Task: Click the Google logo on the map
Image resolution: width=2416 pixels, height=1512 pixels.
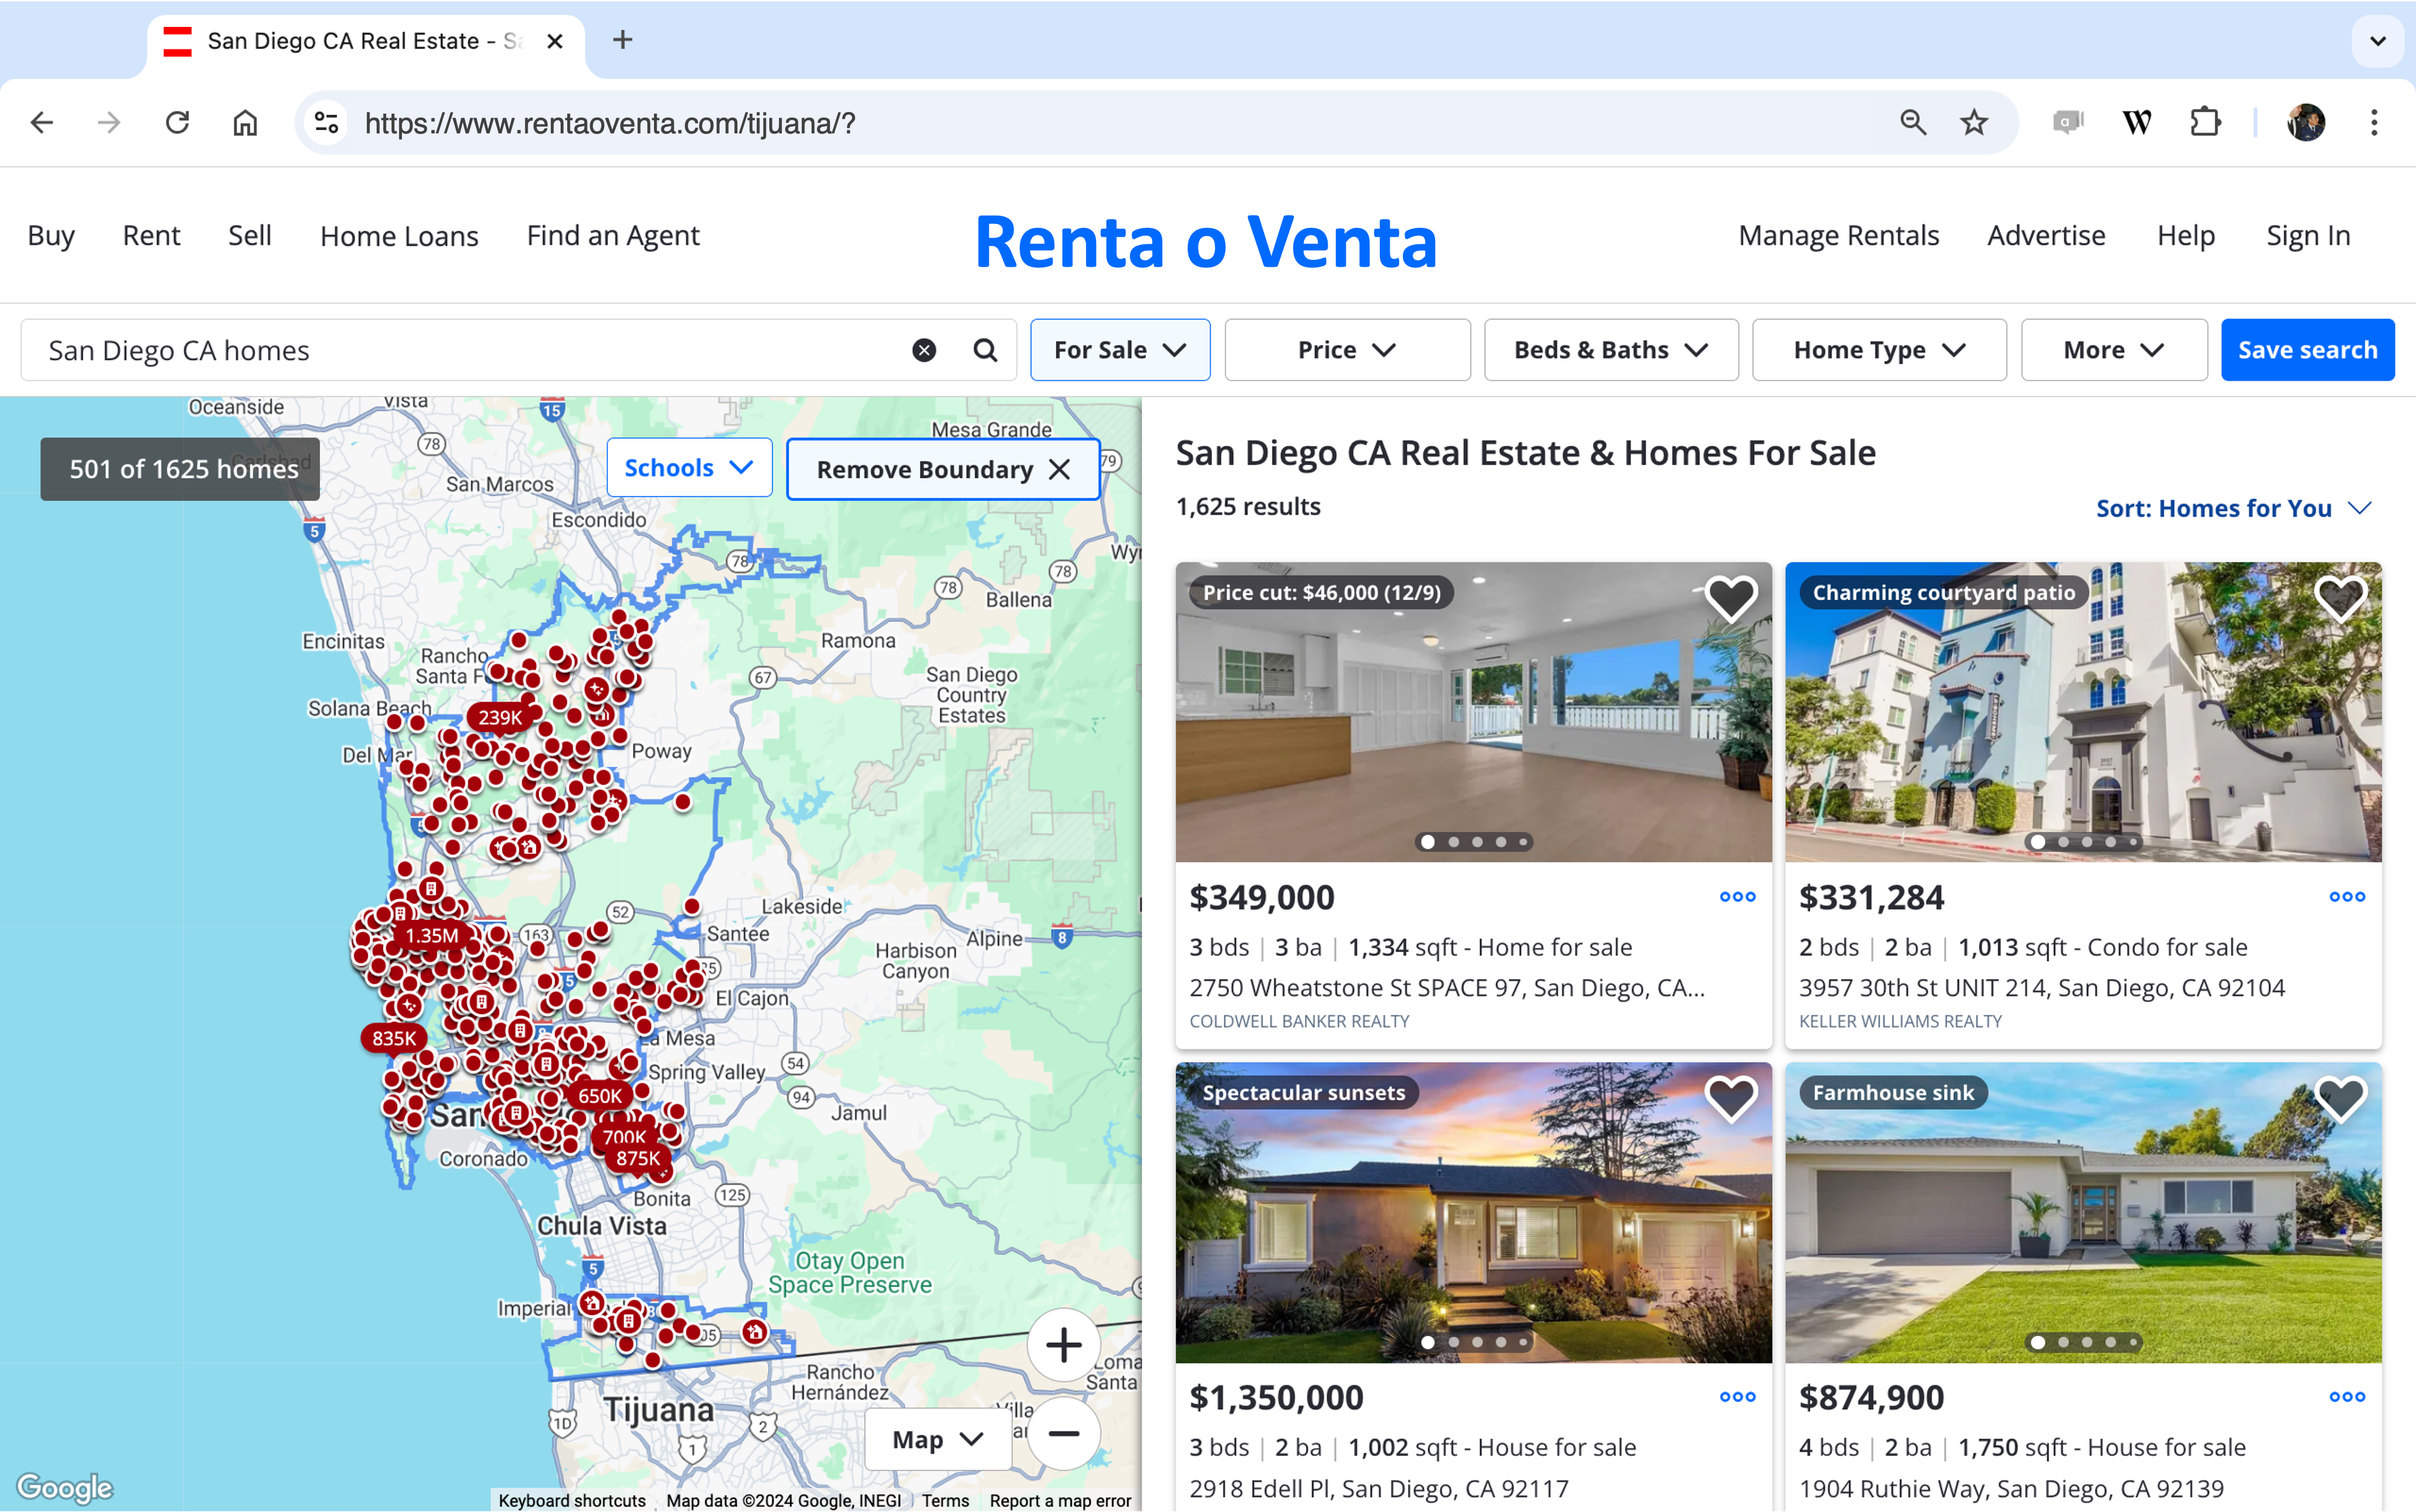Action: [x=64, y=1487]
